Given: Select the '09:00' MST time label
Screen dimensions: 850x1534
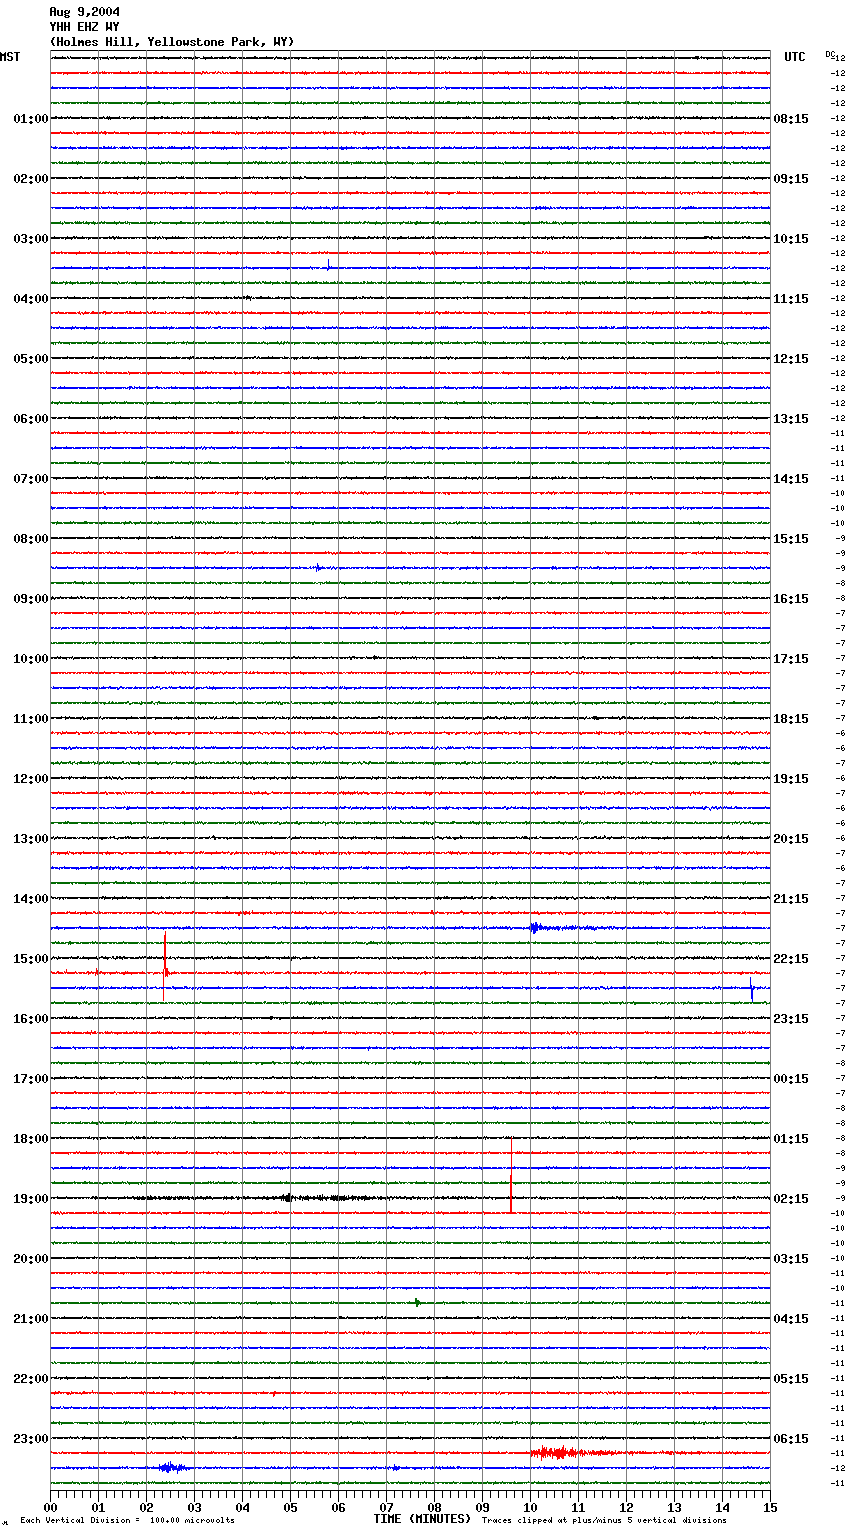Looking at the screenshot, I should (x=31, y=599).
